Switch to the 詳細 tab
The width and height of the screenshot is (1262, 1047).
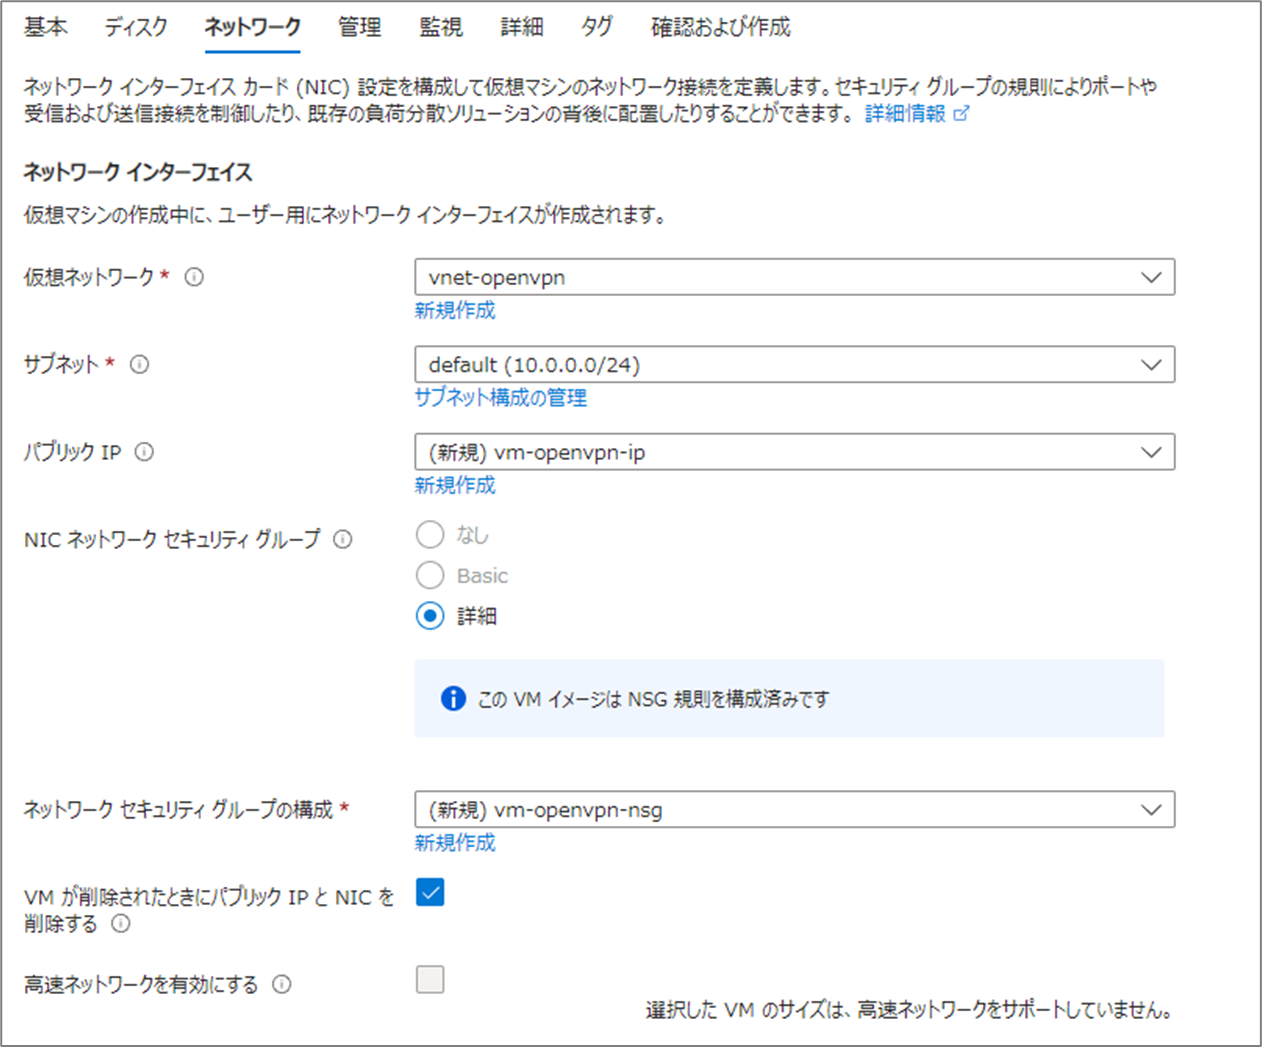[x=522, y=27]
